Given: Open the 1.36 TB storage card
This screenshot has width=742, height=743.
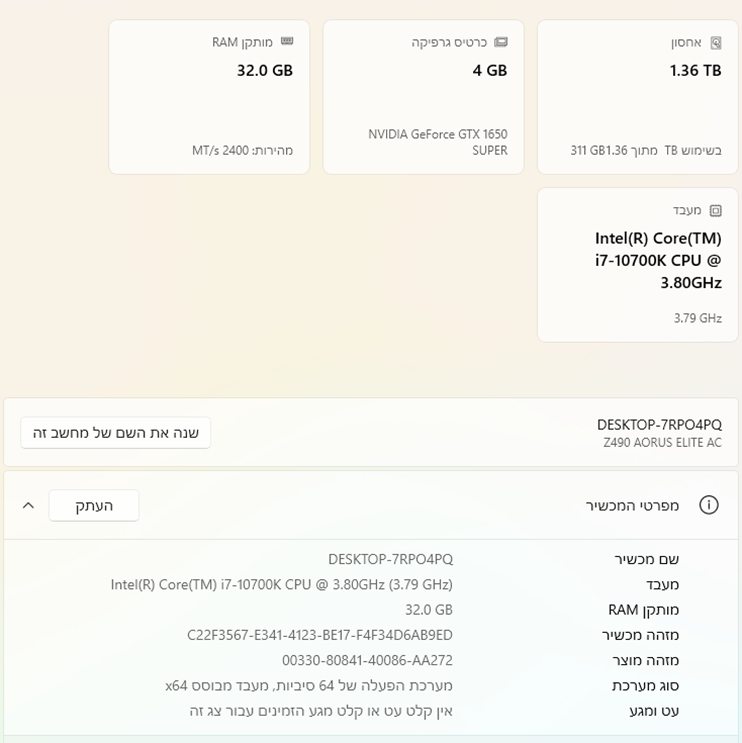Looking at the screenshot, I should [x=638, y=97].
